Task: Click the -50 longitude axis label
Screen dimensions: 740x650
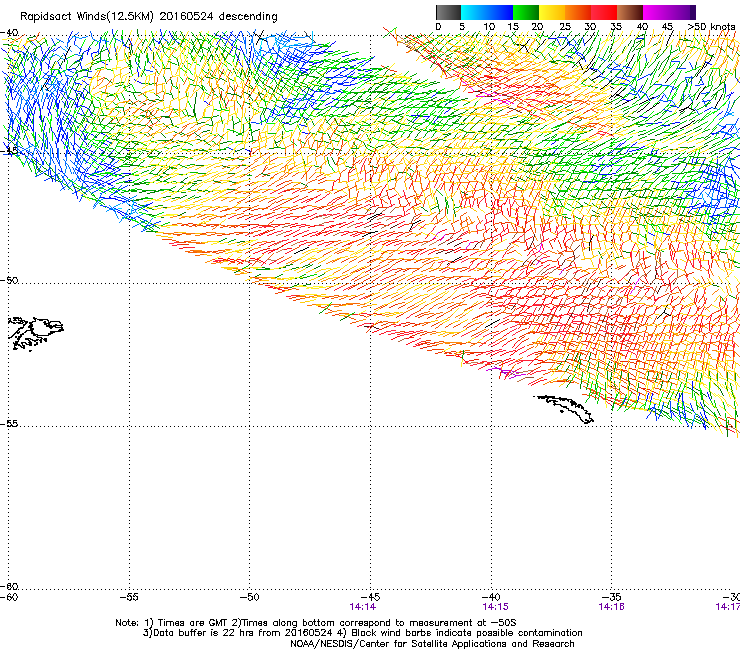Action: point(250,597)
